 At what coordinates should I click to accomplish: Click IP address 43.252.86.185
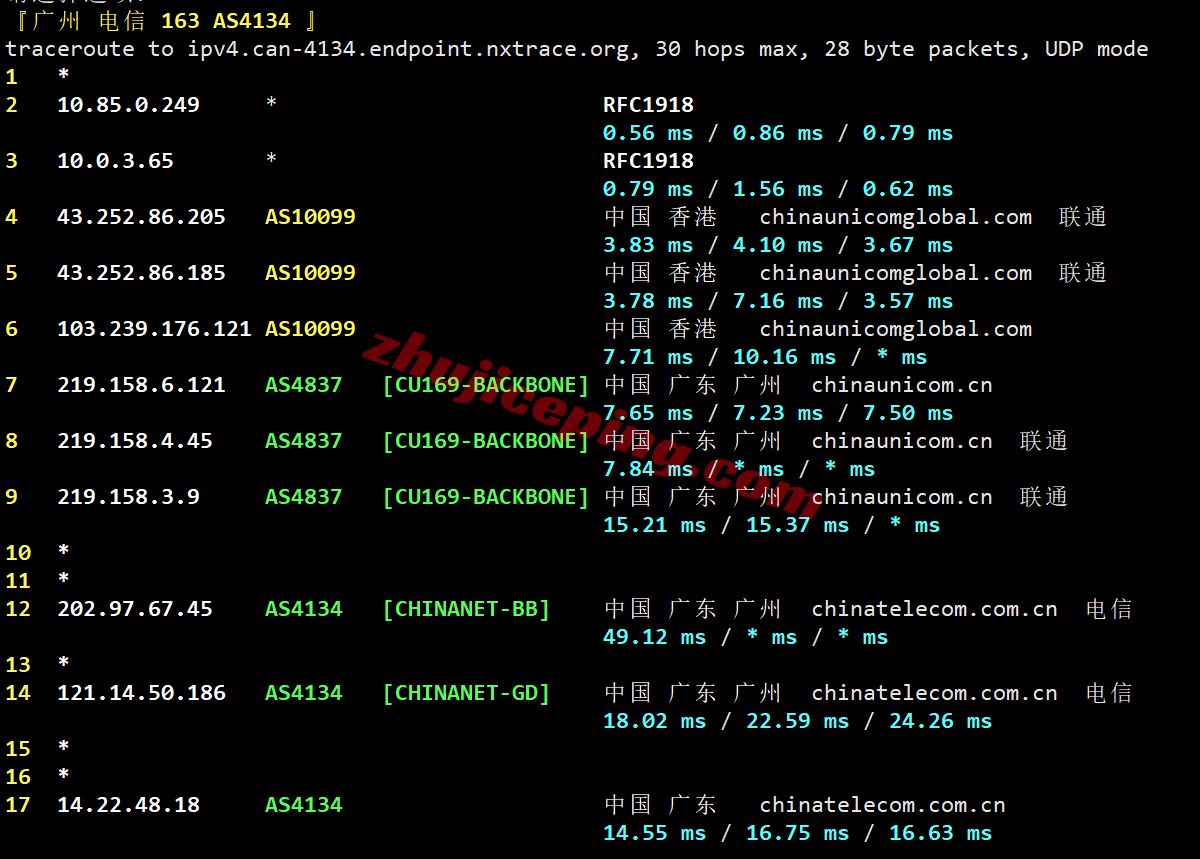(x=141, y=273)
